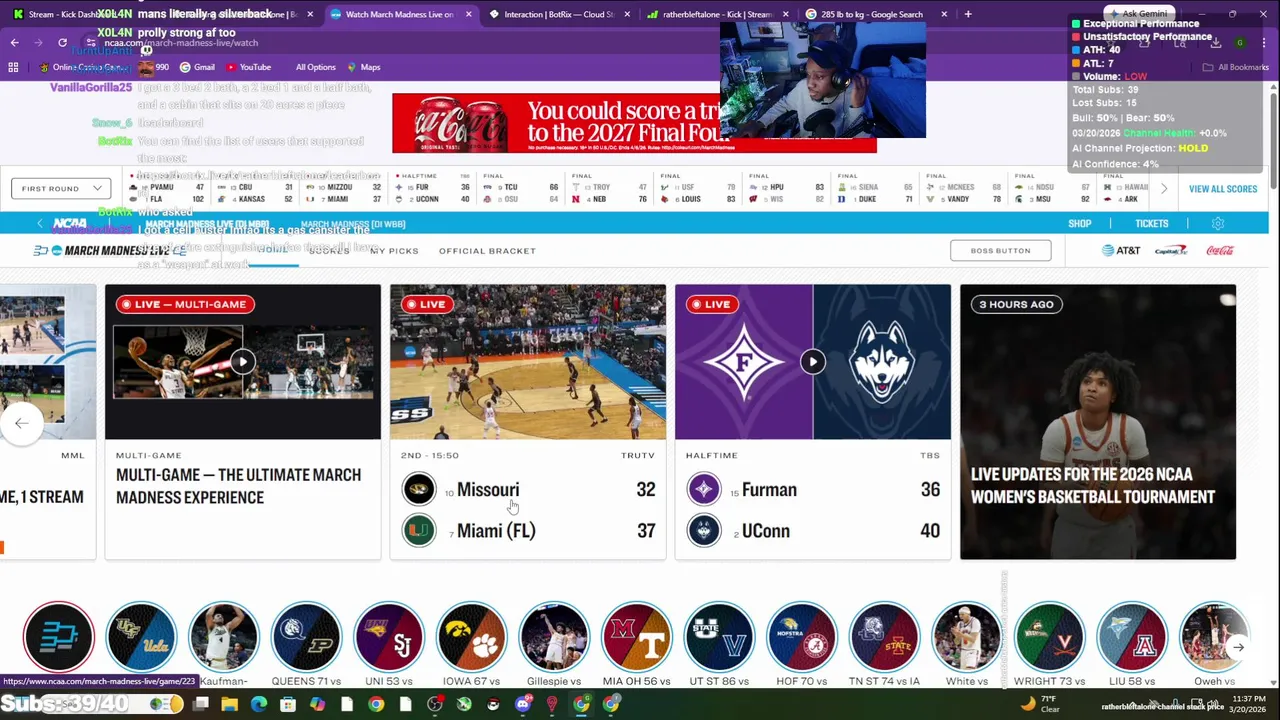This screenshot has height=720, width=1280.
Task: Open File Explorer from taskbar
Action: (x=230, y=704)
